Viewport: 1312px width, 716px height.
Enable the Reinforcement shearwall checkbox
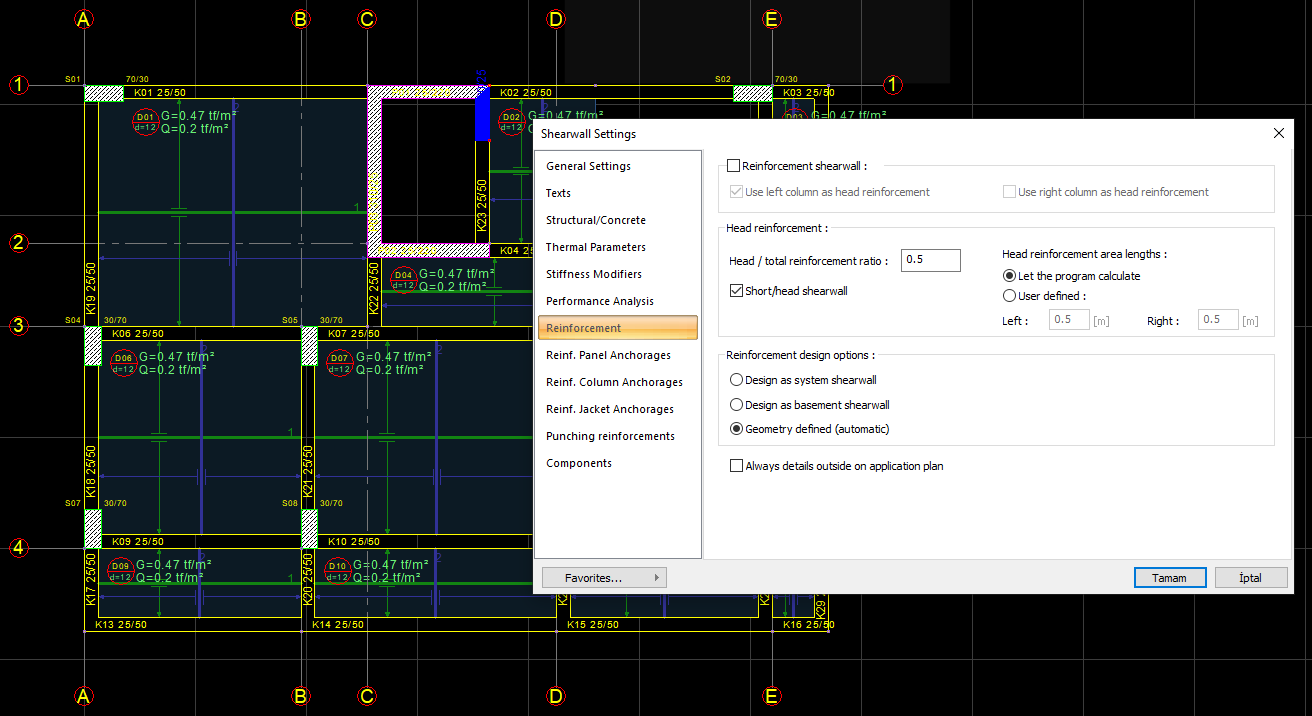(x=734, y=166)
